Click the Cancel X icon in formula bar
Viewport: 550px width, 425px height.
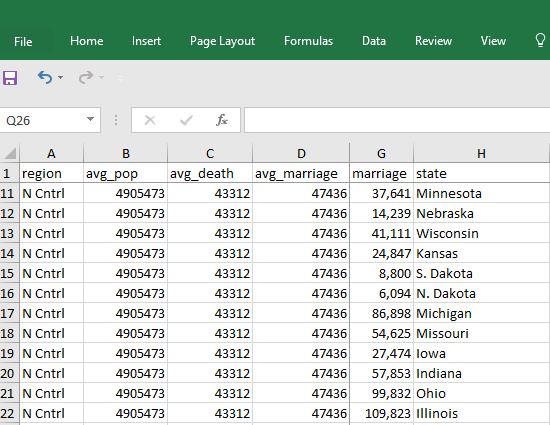[150, 120]
